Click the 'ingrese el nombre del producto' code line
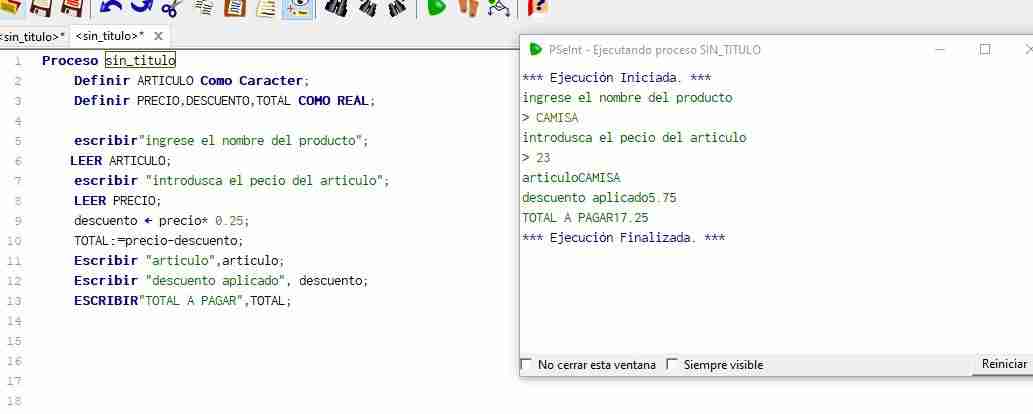Viewport: 1033px width, 414px height. (221, 140)
